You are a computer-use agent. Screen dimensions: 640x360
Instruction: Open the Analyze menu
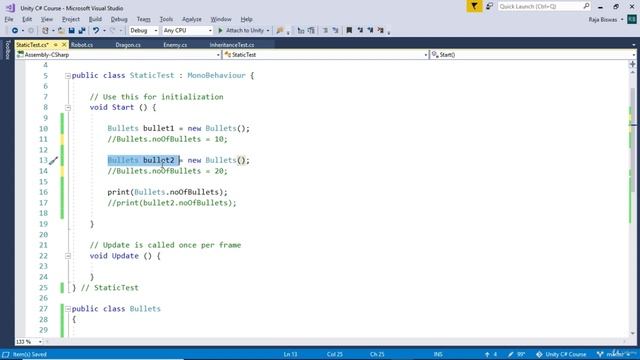point(191,19)
